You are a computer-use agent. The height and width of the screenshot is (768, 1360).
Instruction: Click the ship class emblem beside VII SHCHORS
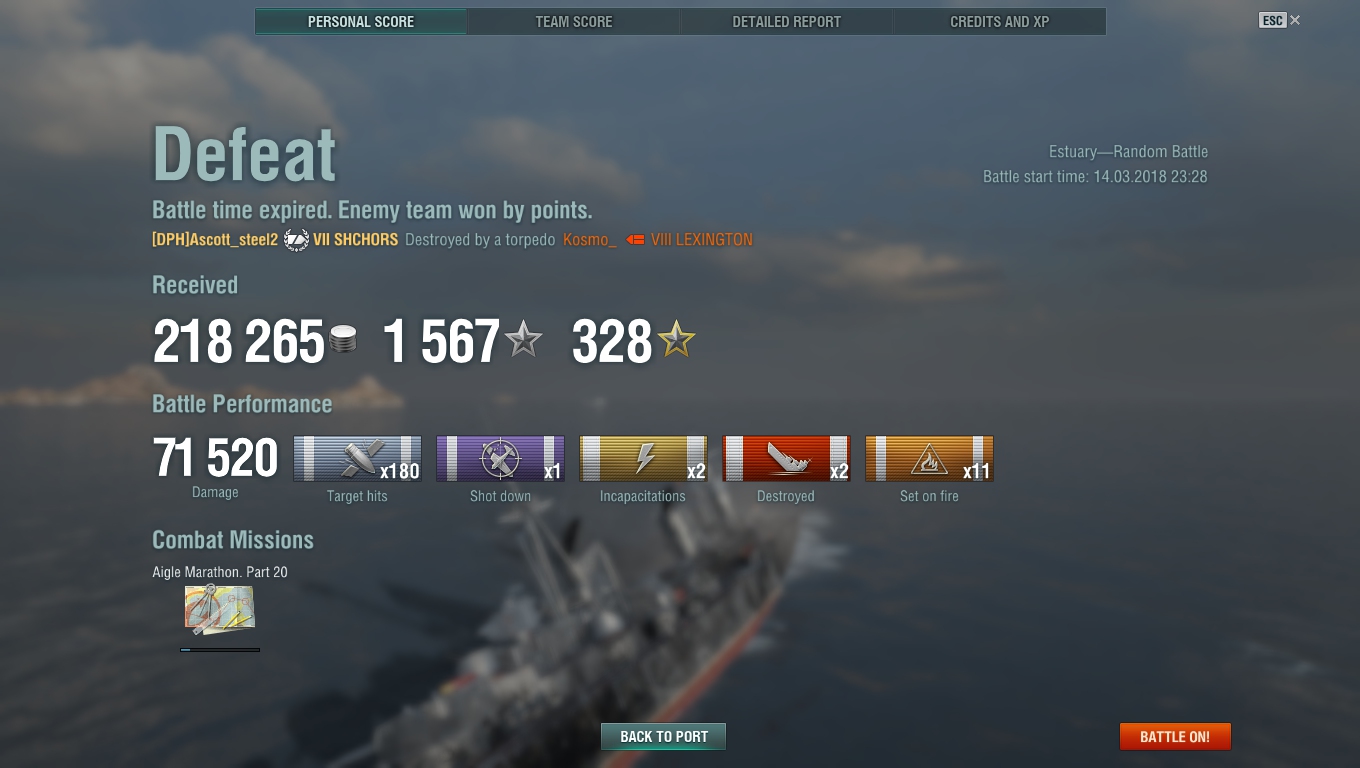point(296,240)
